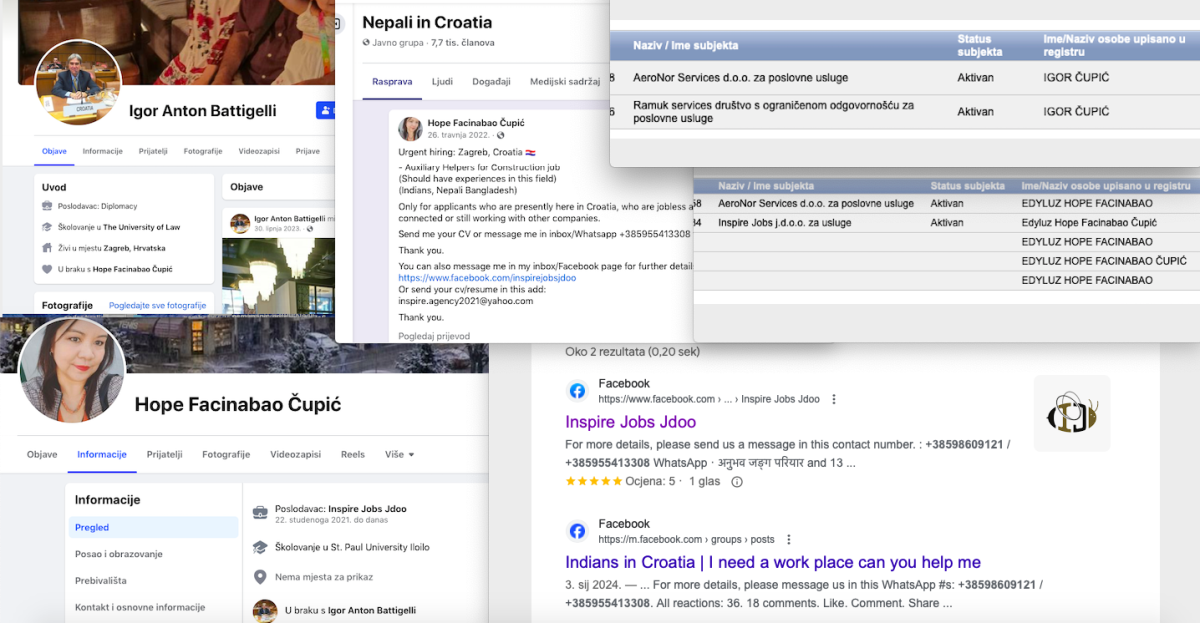The image size is (1200, 623).
Task: Select Pregled in the Informacije sidebar
Action: tap(154, 527)
